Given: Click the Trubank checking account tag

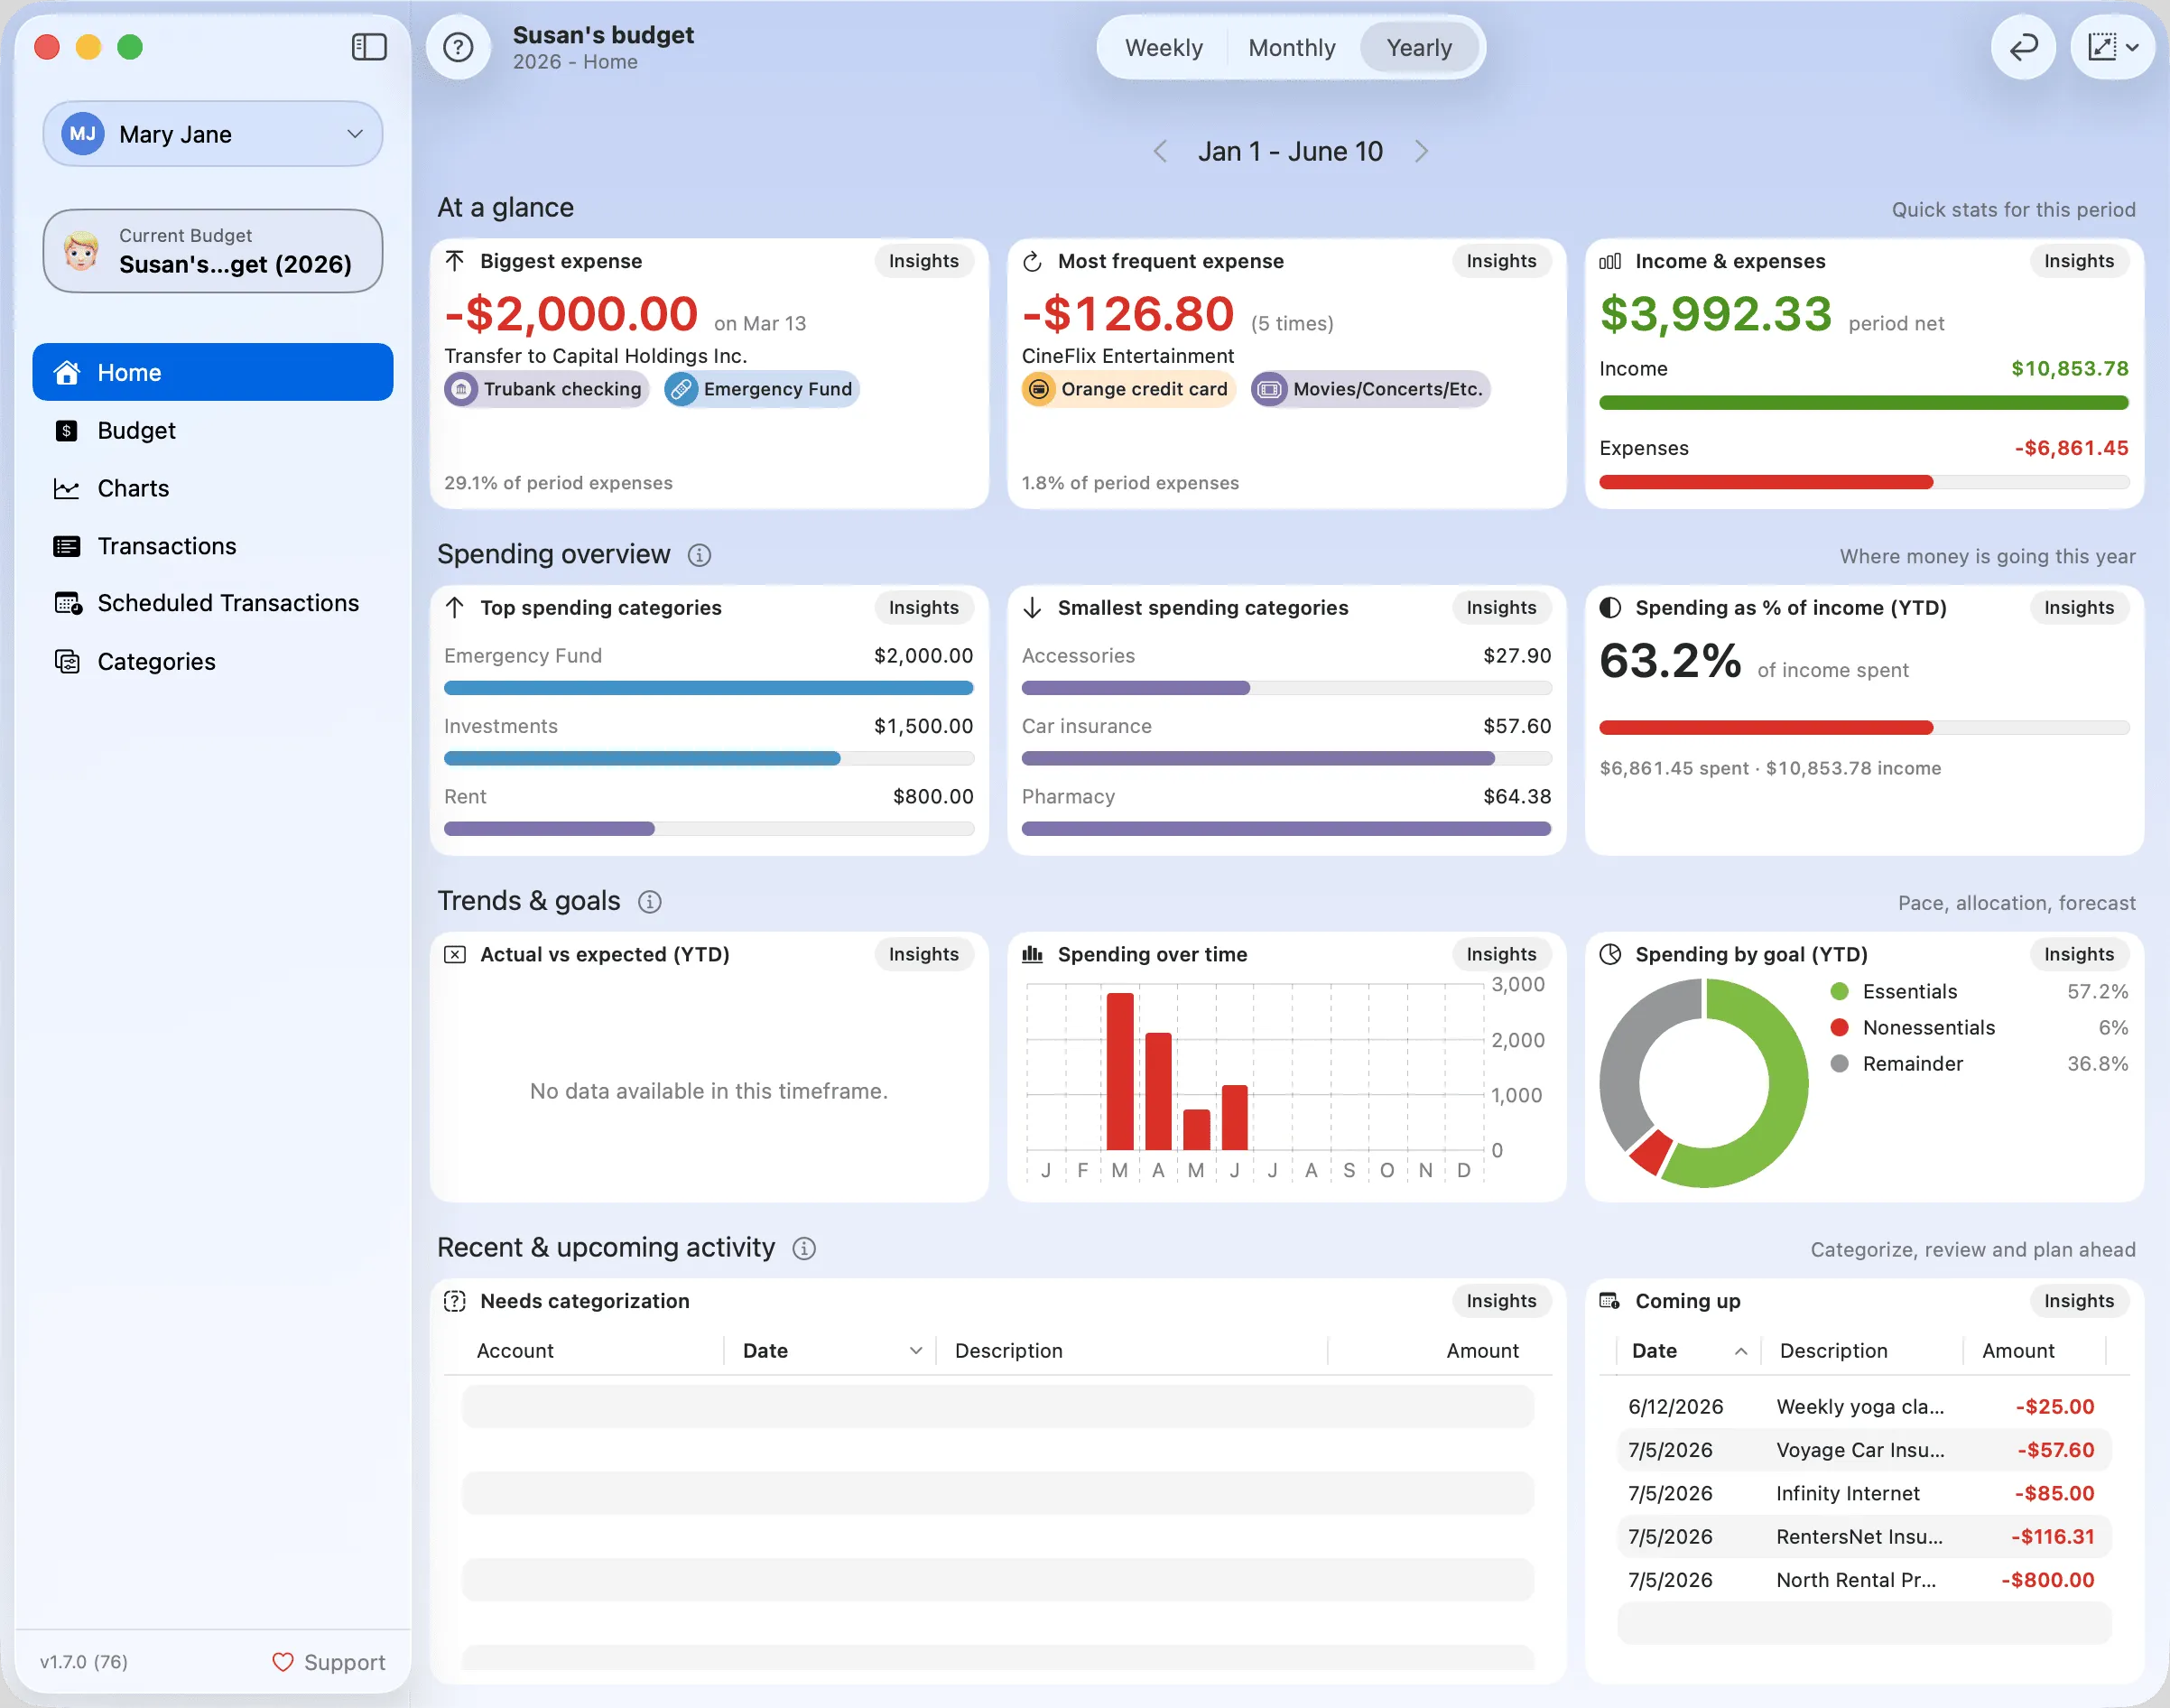Looking at the screenshot, I should pyautogui.click(x=546, y=389).
